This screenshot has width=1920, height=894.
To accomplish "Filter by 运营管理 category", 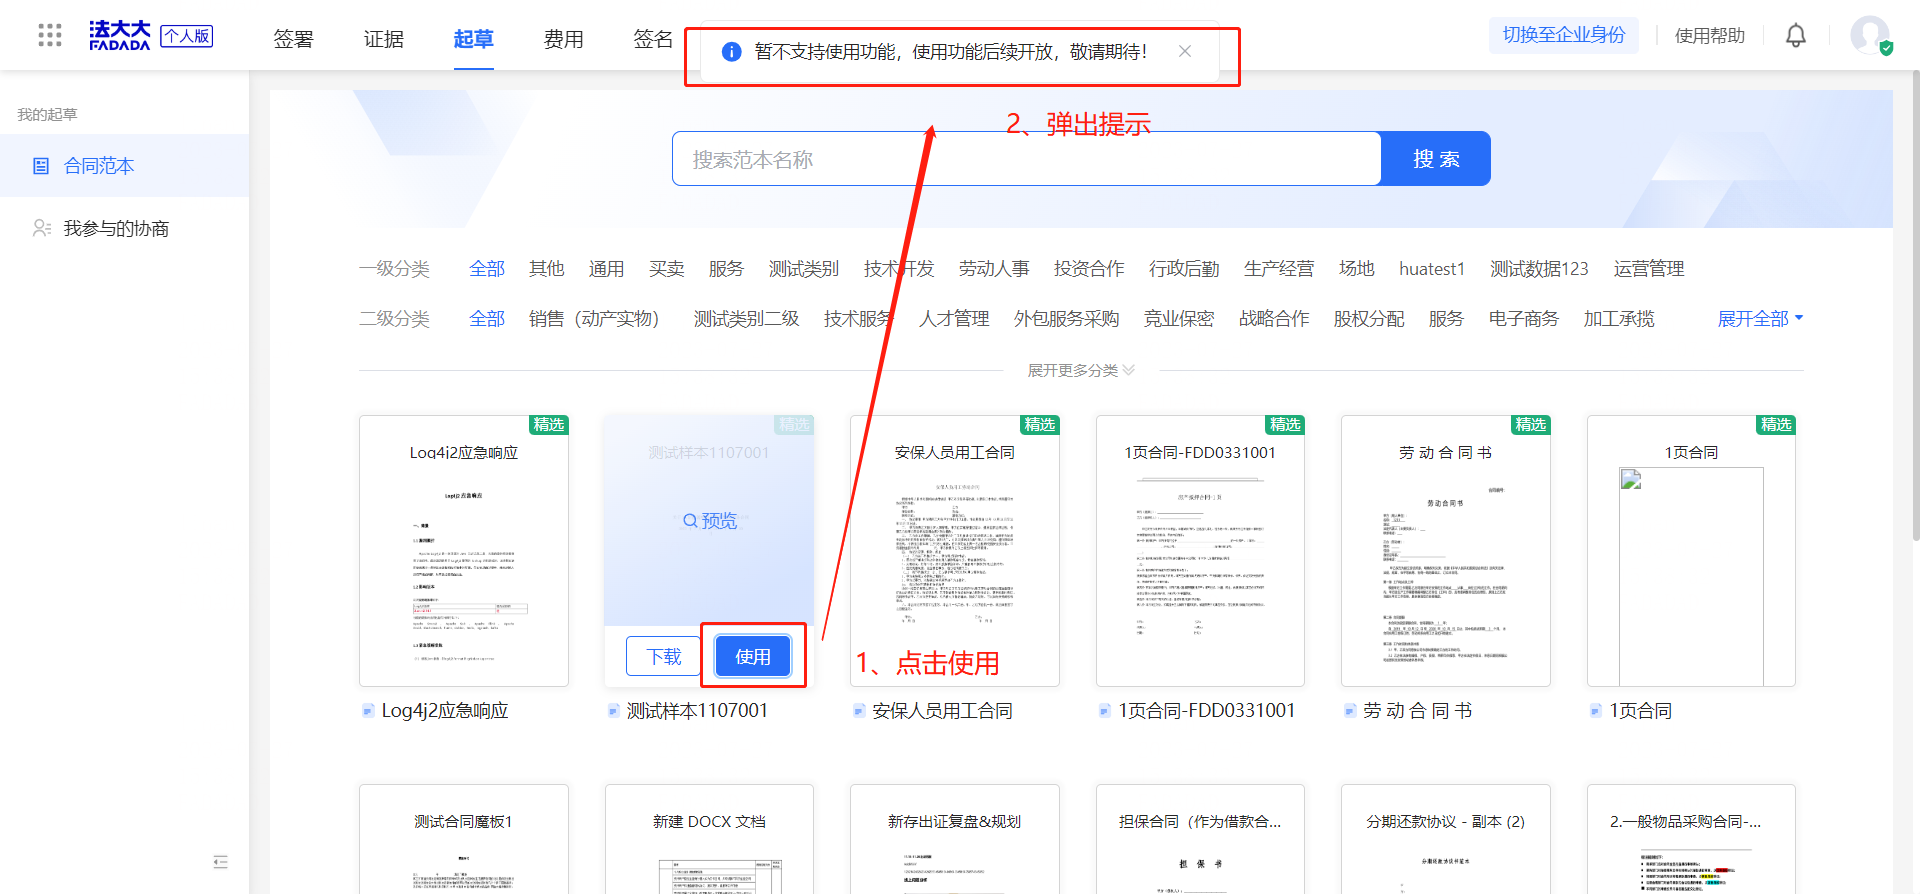I will [x=1649, y=269].
